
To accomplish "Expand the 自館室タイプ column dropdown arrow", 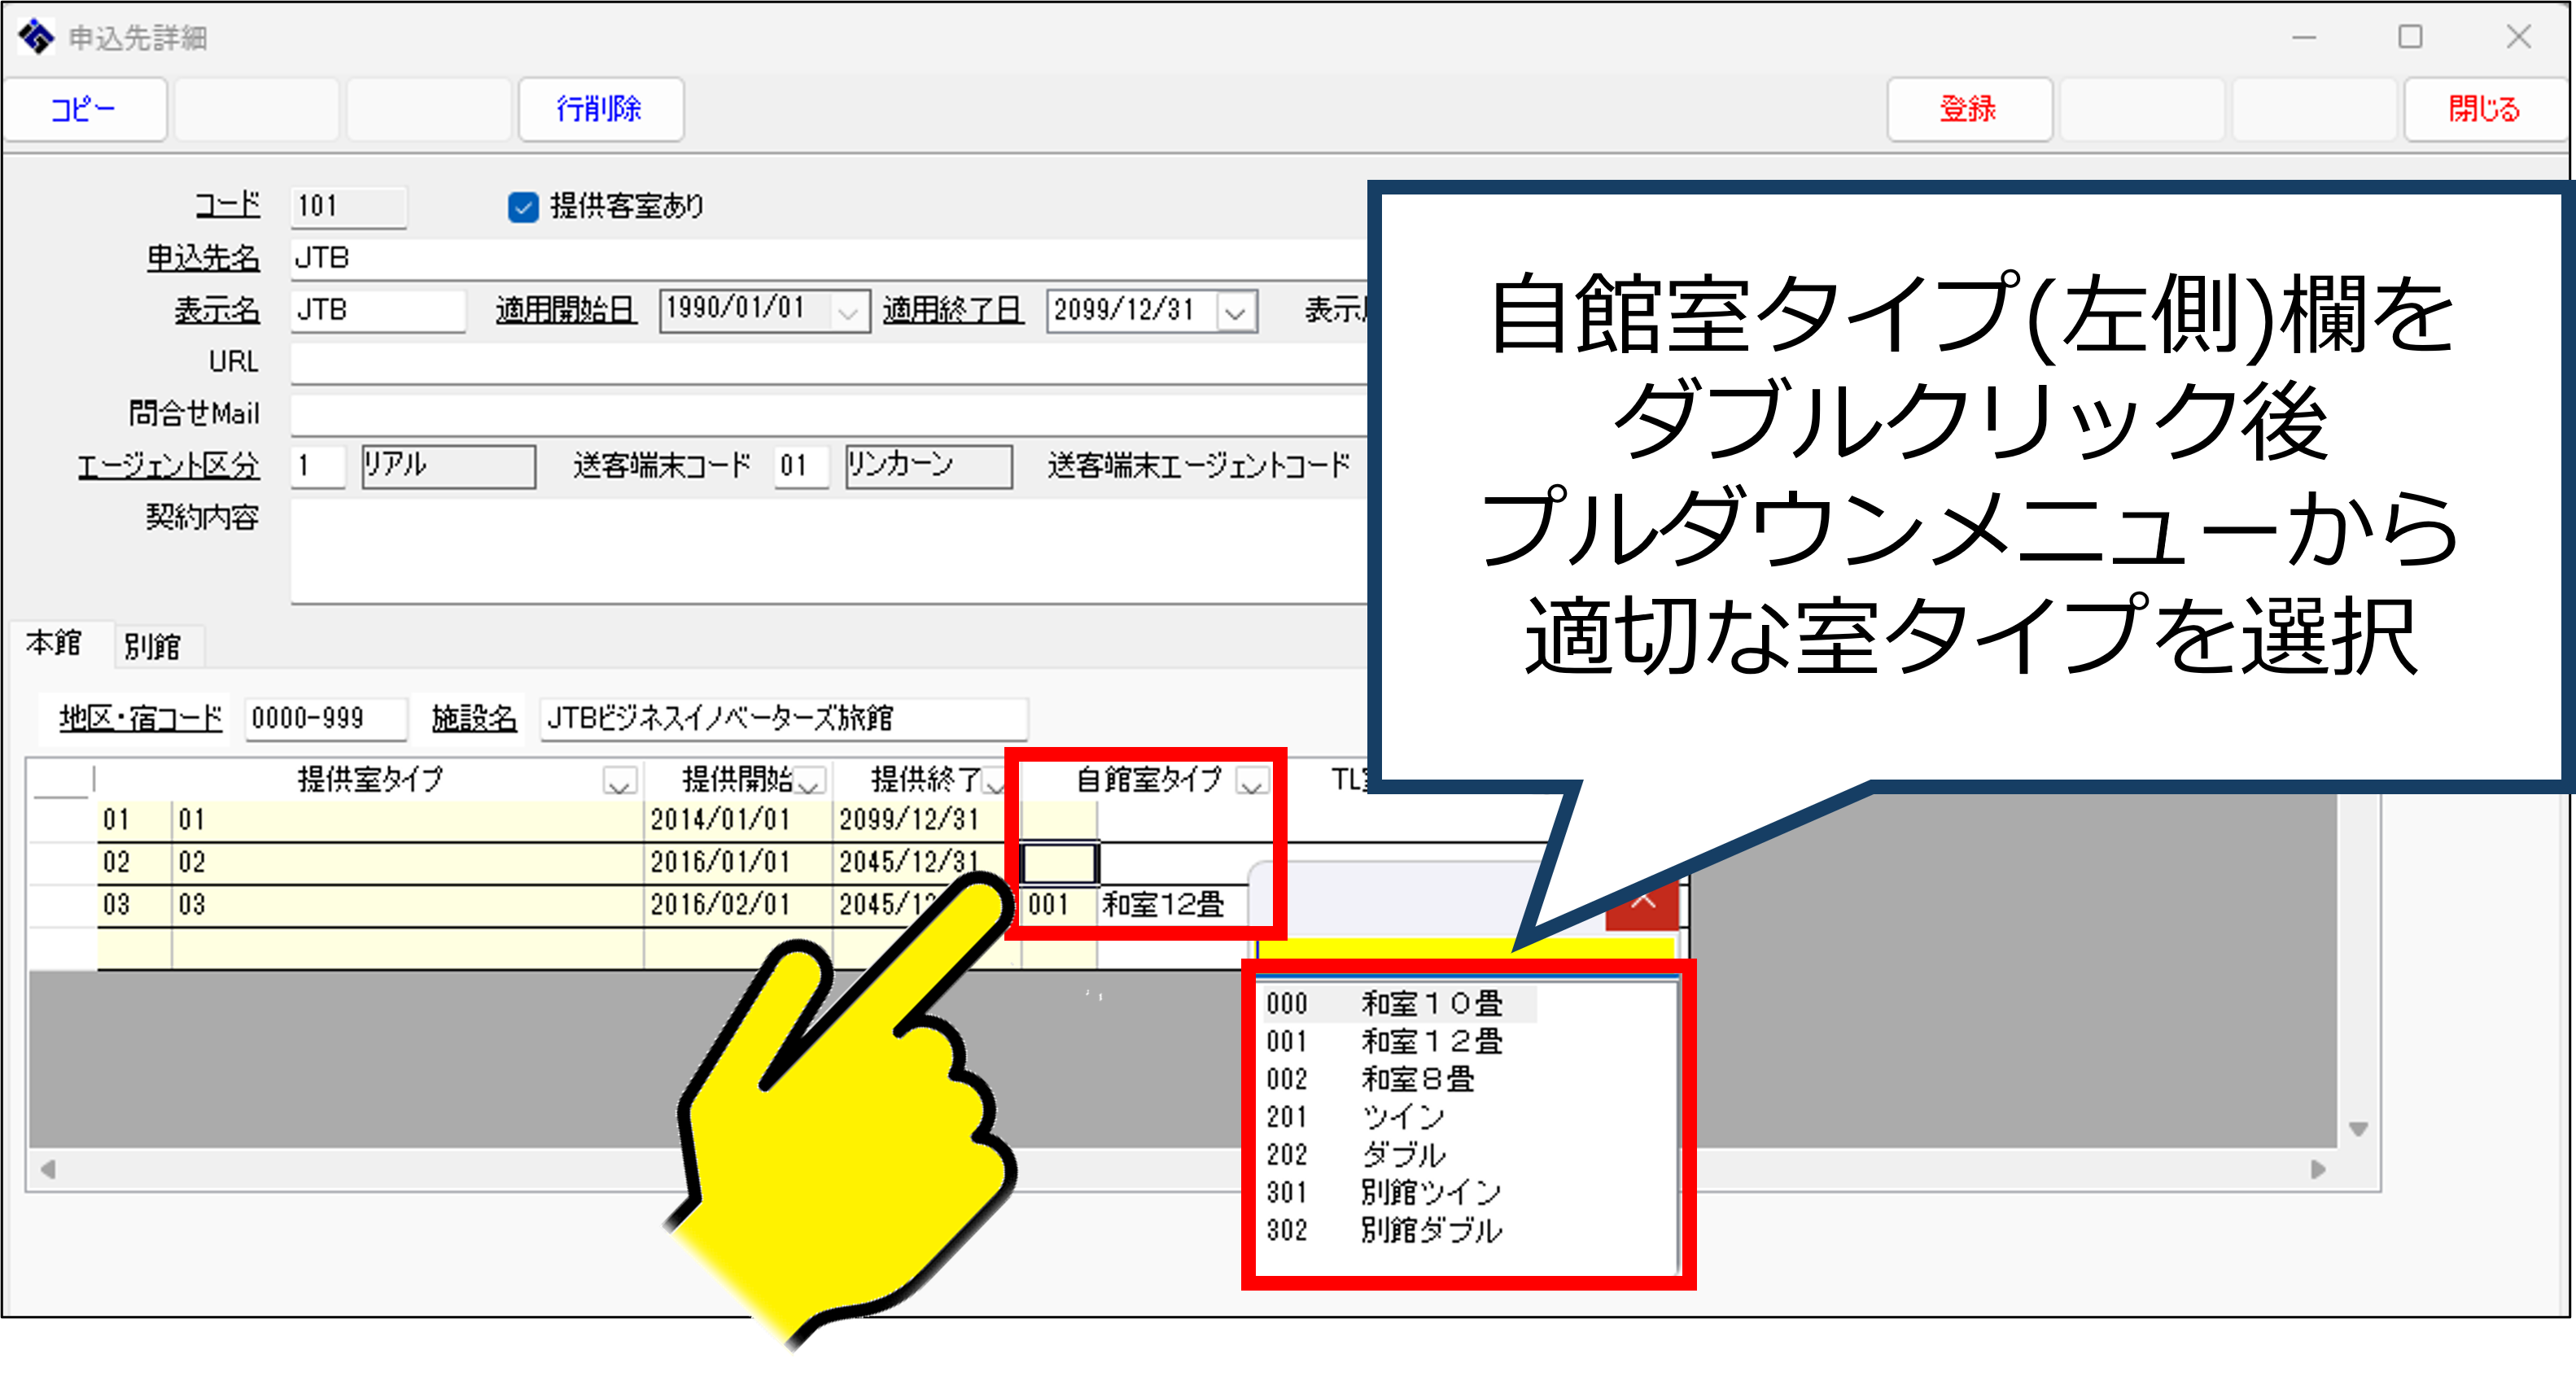I will coord(1252,782).
